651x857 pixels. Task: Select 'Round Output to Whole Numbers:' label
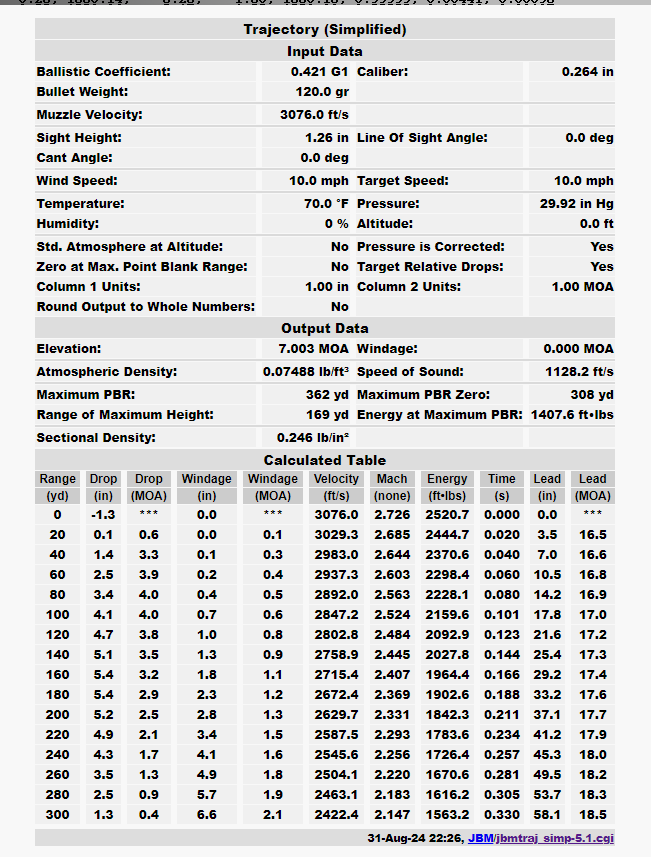pyautogui.click(x=145, y=307)
